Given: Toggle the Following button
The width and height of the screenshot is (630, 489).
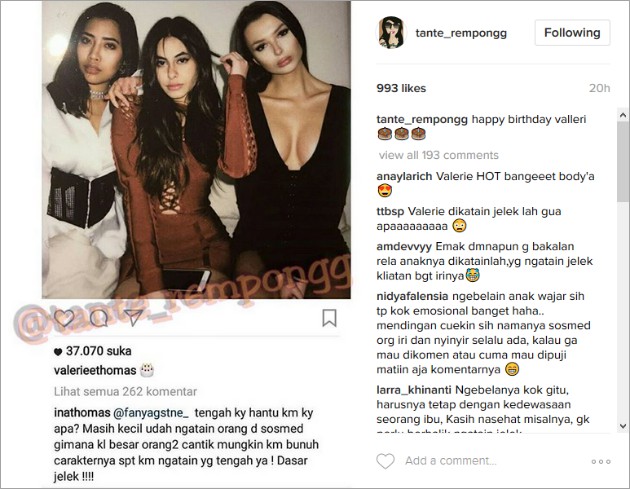Looking at the screenshot, I should coord(572,33).
